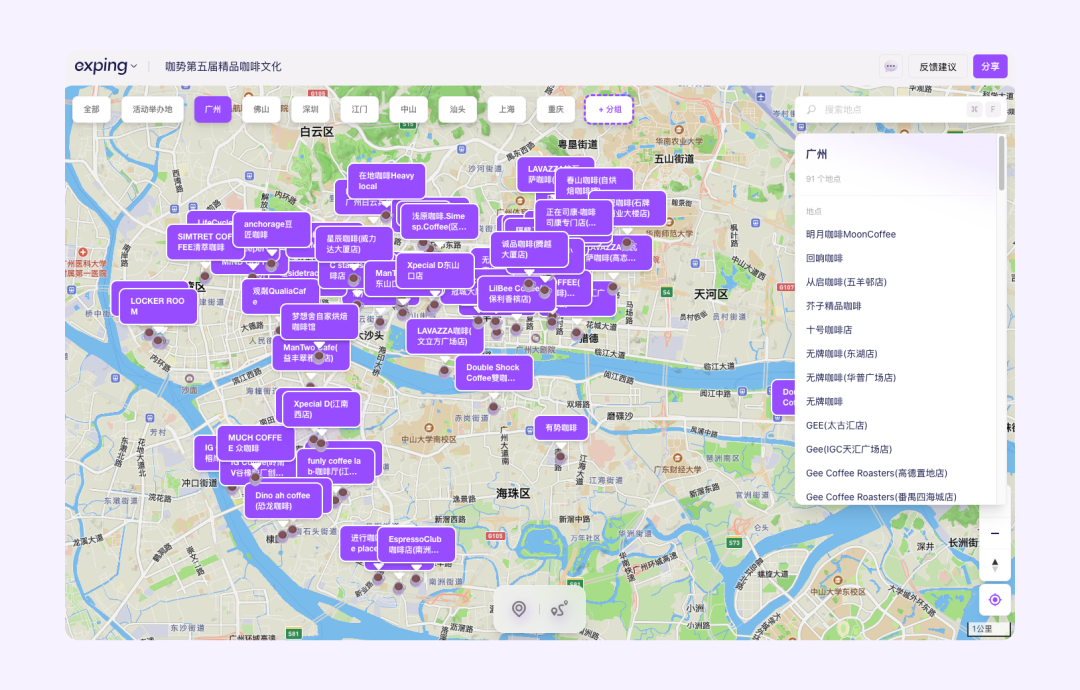This screenshot has height=690, width=1080.
Task: Switch to the 深圳 city tab
Action: pos(310,110)
